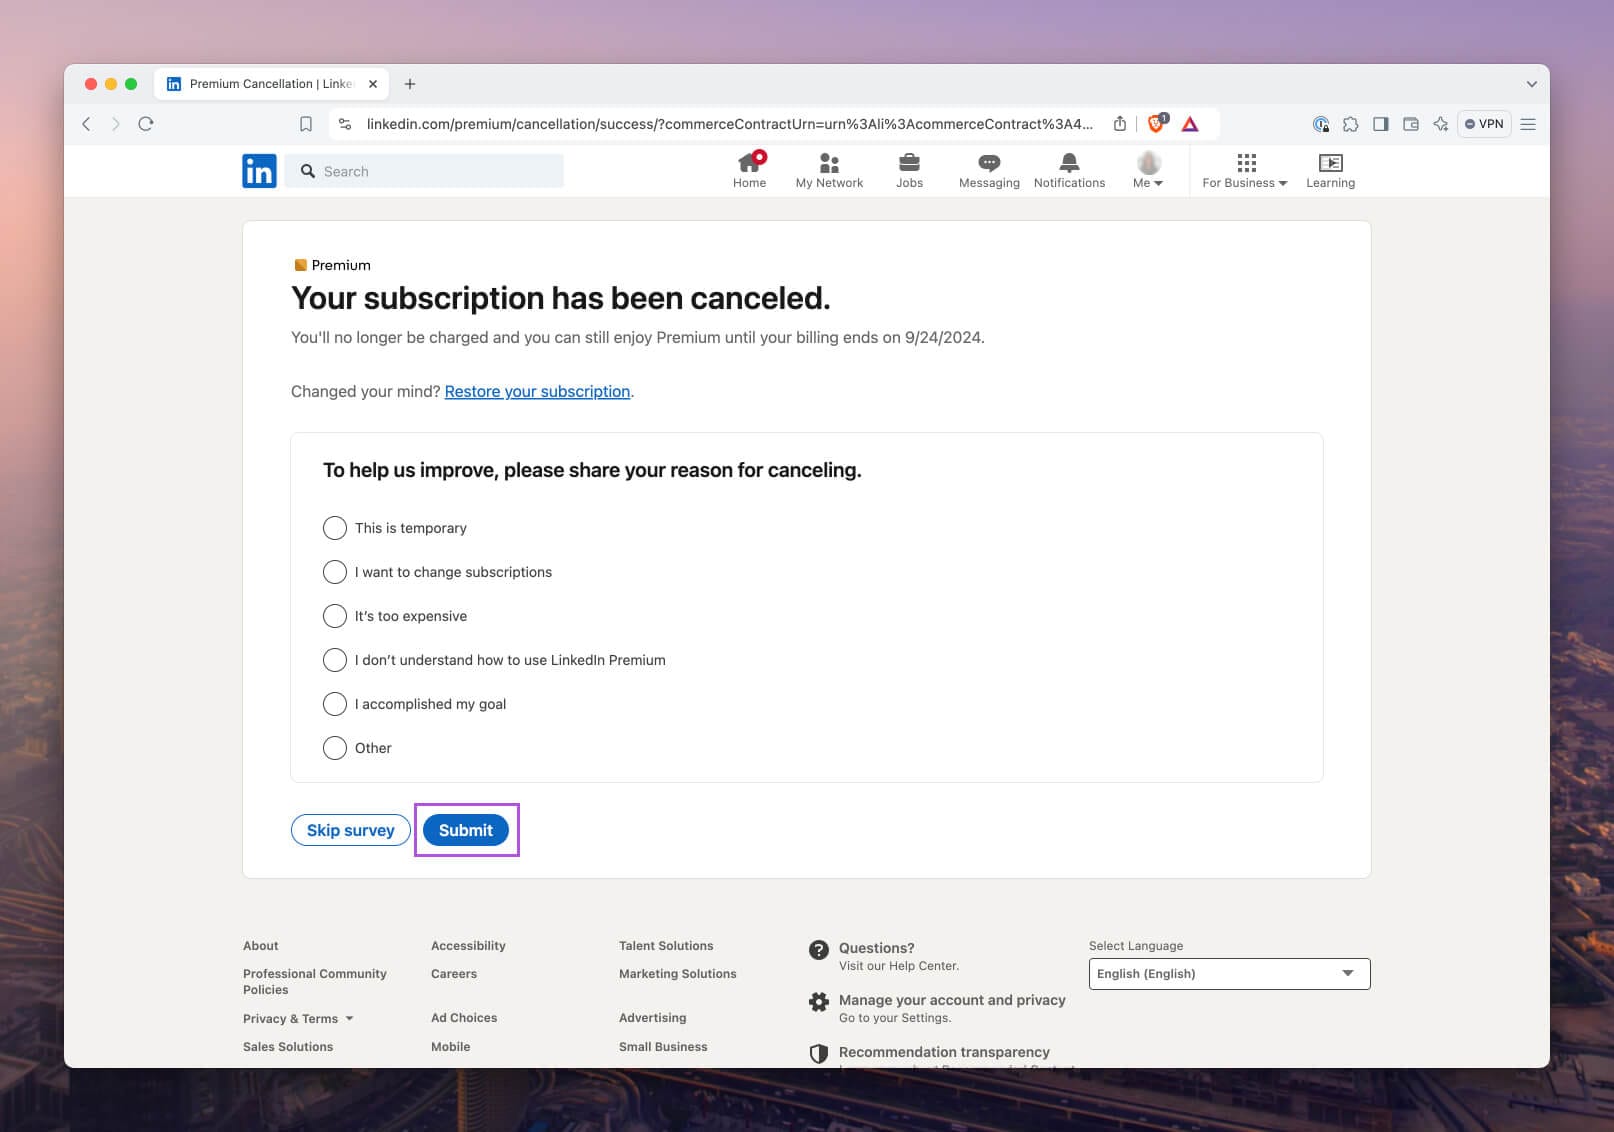The width and height of the screenshot is (1614, 1132).
Task: Expand the Me profile dropdown
Action: tap(1148, 169)
